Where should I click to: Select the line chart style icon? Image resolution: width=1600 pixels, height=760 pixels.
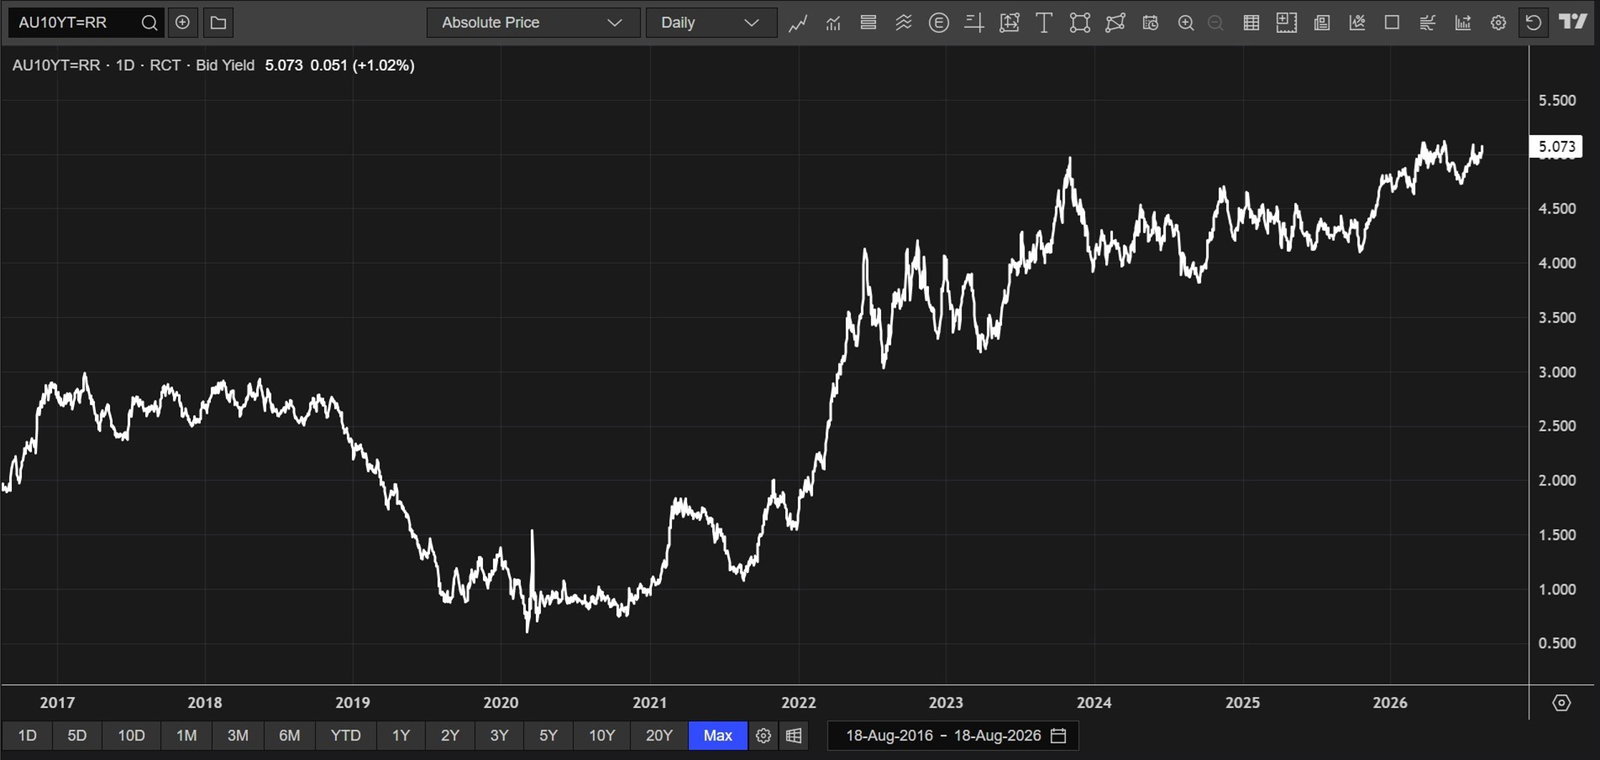pyautogui.click(x=797, y=23)
